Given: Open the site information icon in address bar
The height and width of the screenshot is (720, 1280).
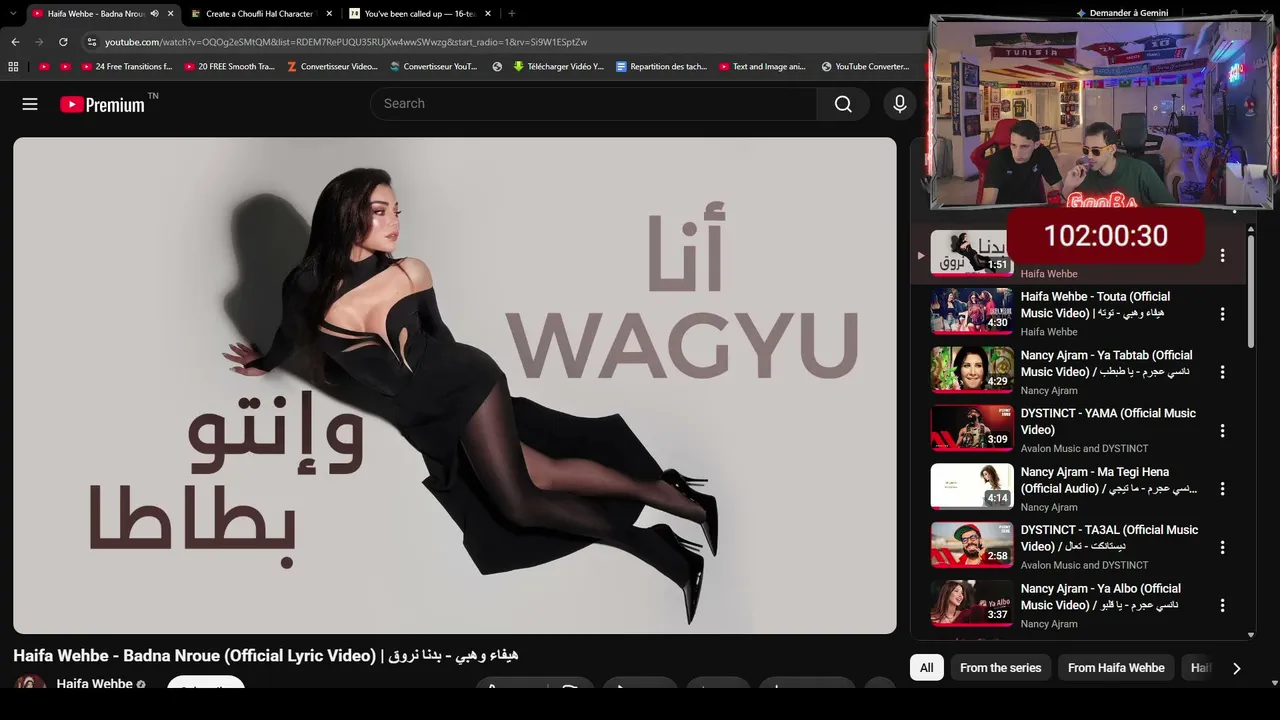Looking at the screenshot, I should click(91, 42).
